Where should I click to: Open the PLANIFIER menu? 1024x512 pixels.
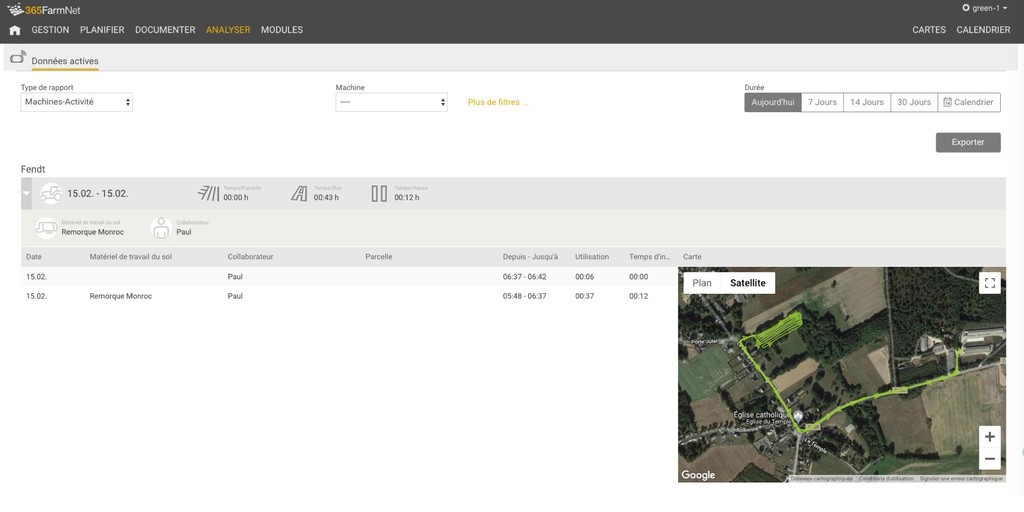(x=102, y=30)
